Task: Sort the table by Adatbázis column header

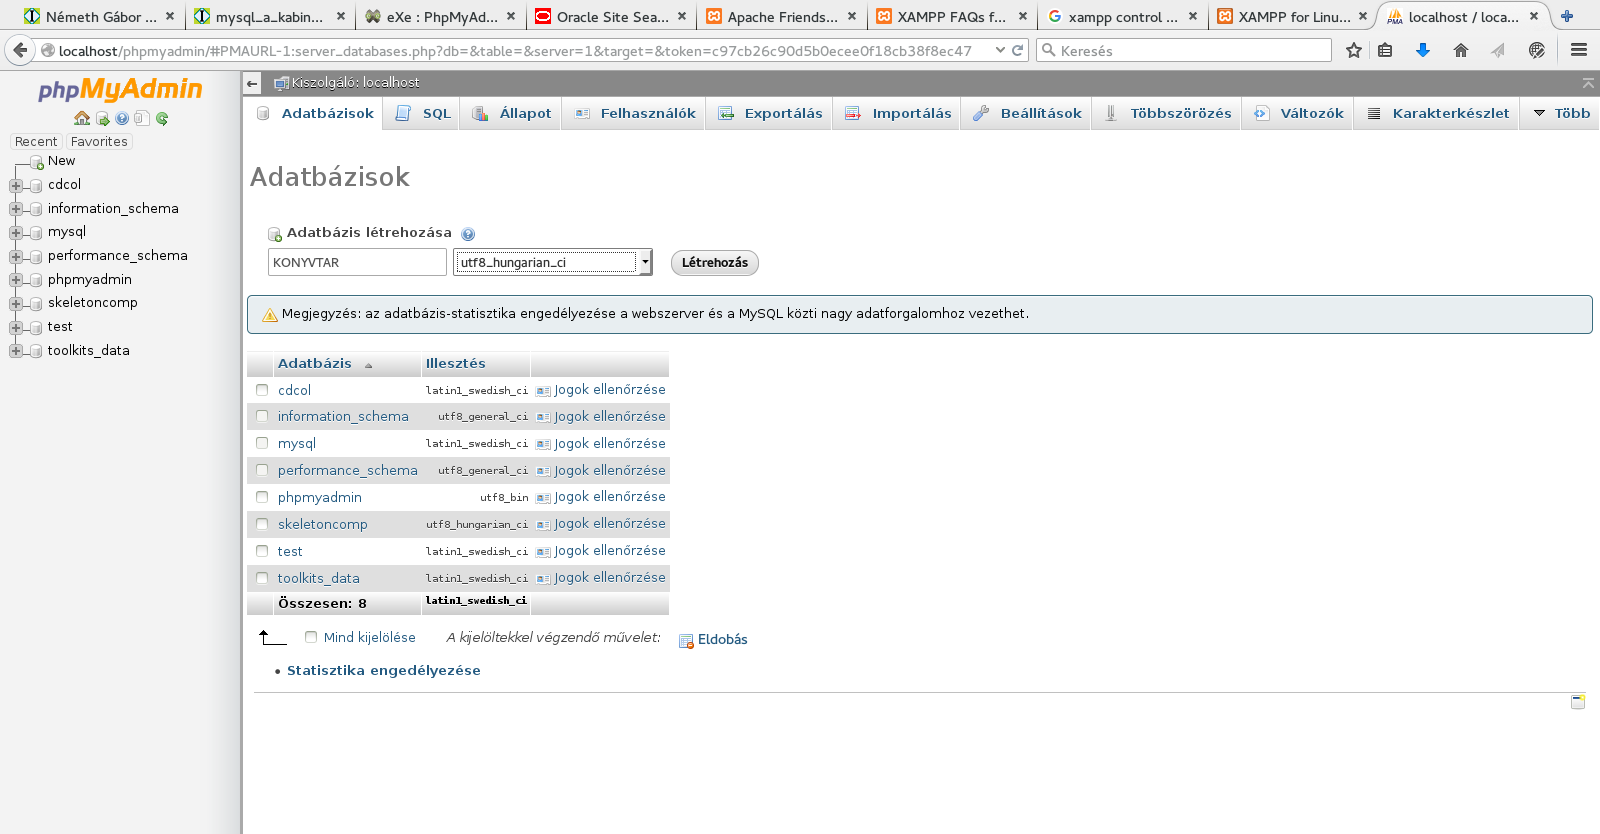Action: click(x=315, y=363)
